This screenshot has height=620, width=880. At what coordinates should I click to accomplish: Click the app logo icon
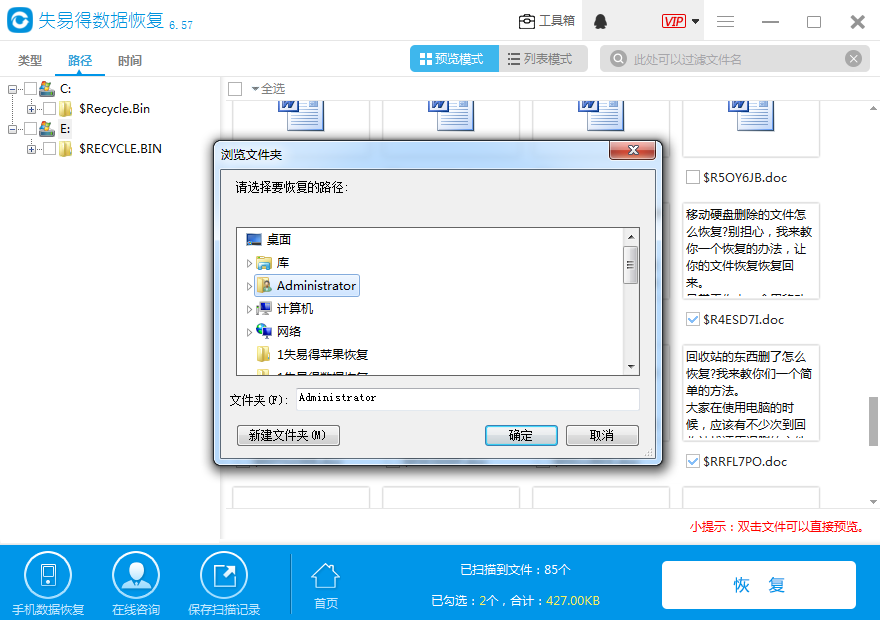pyautogui.click(x=20, y=20)
